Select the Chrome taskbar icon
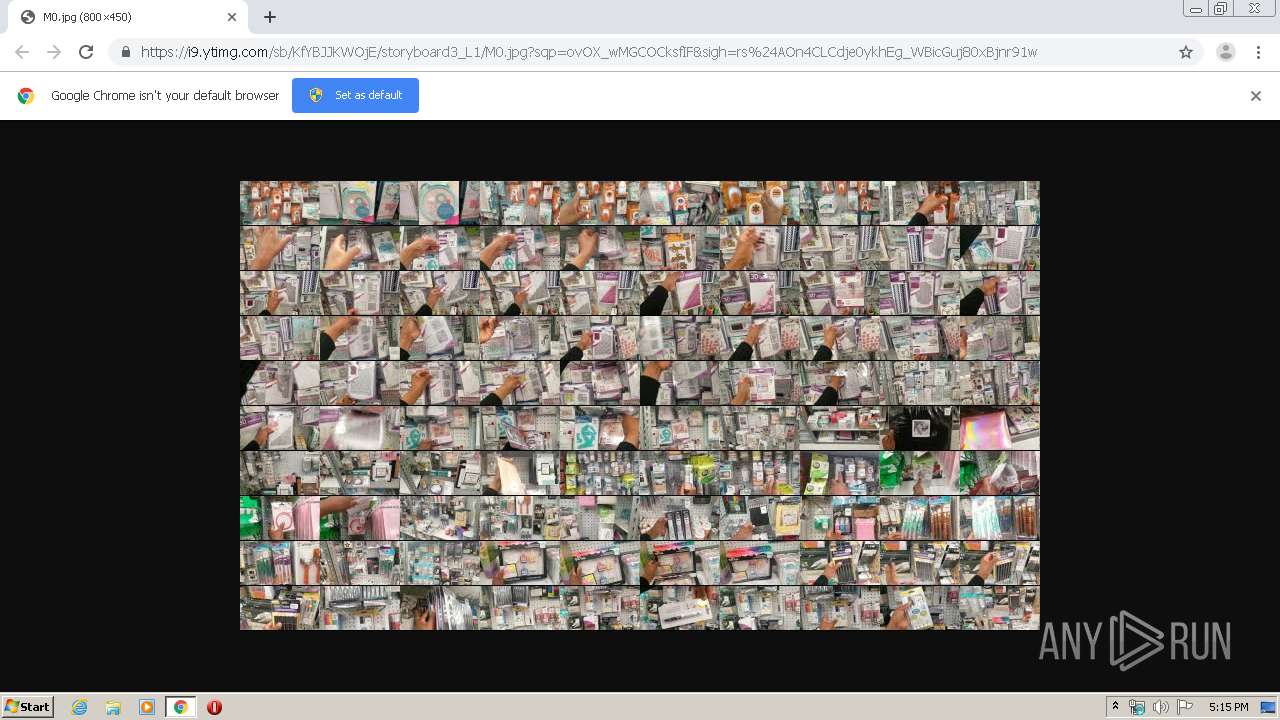 [181, 707]
